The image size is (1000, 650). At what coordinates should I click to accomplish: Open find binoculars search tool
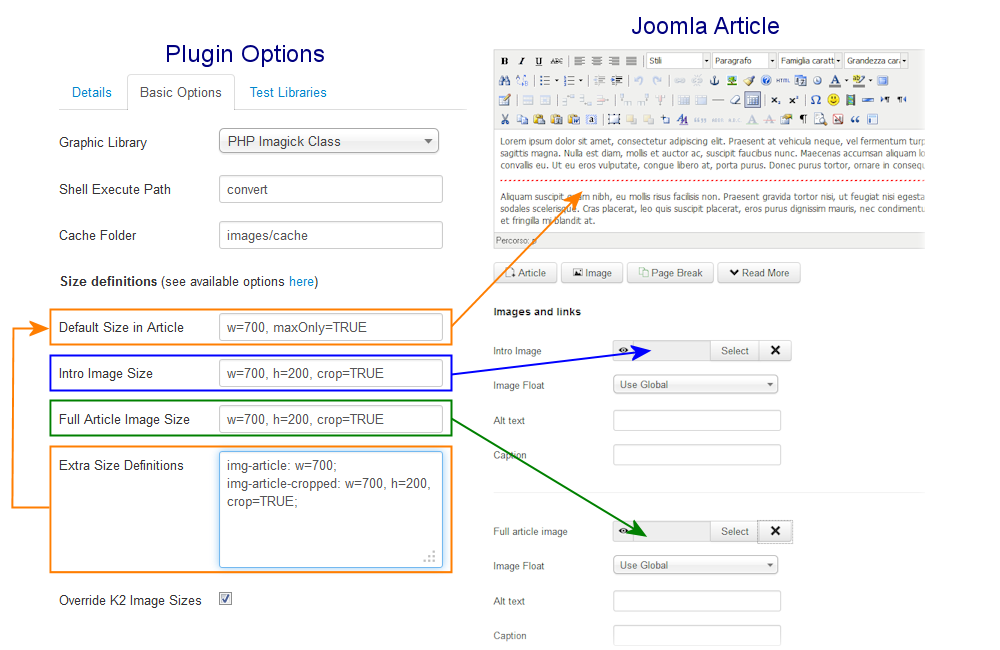coord(505,81)
